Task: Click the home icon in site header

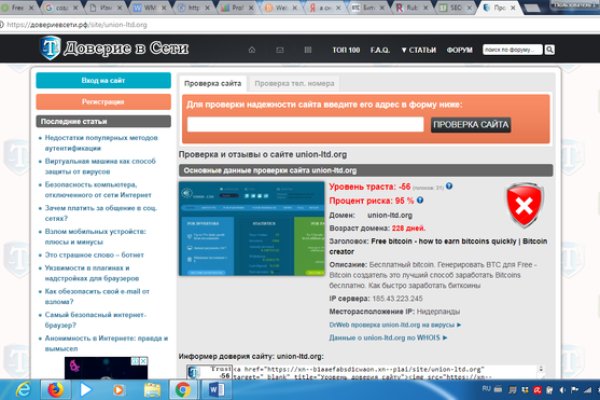Action: (252, 49)
